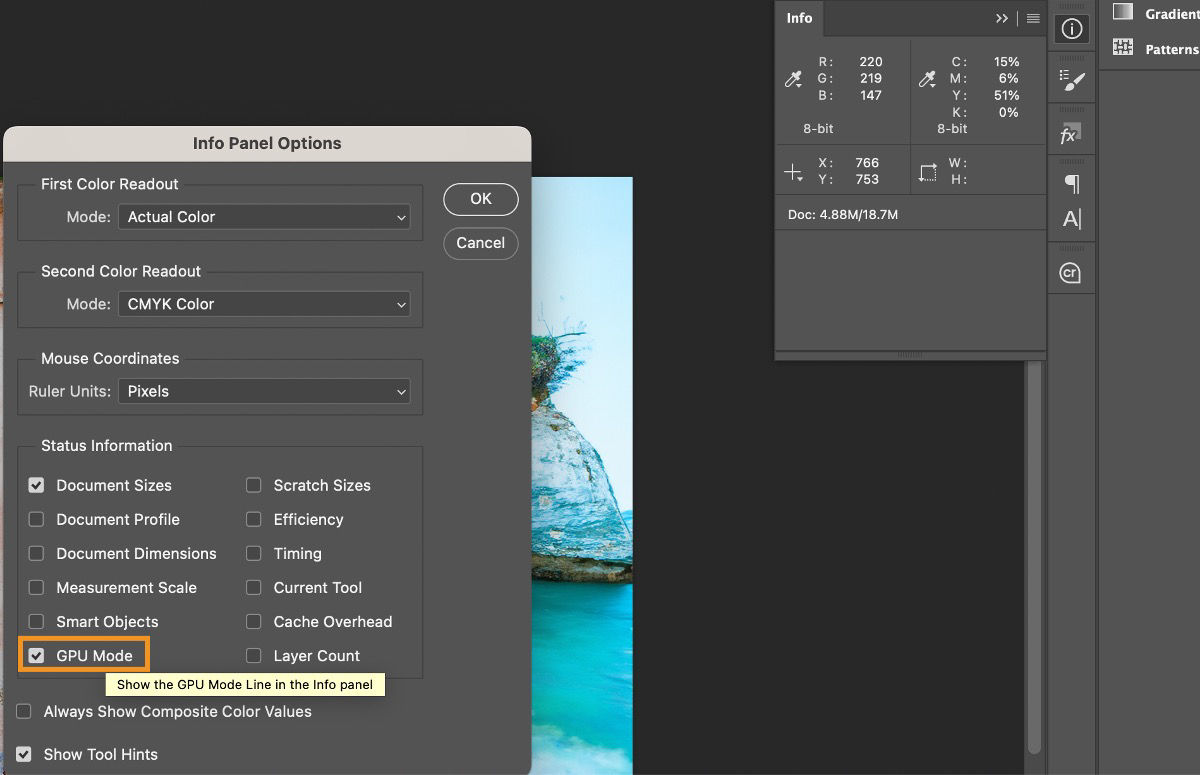
Task: Open the Ruler Units dropdown showing Pixels
Action: tap(264, 391)
